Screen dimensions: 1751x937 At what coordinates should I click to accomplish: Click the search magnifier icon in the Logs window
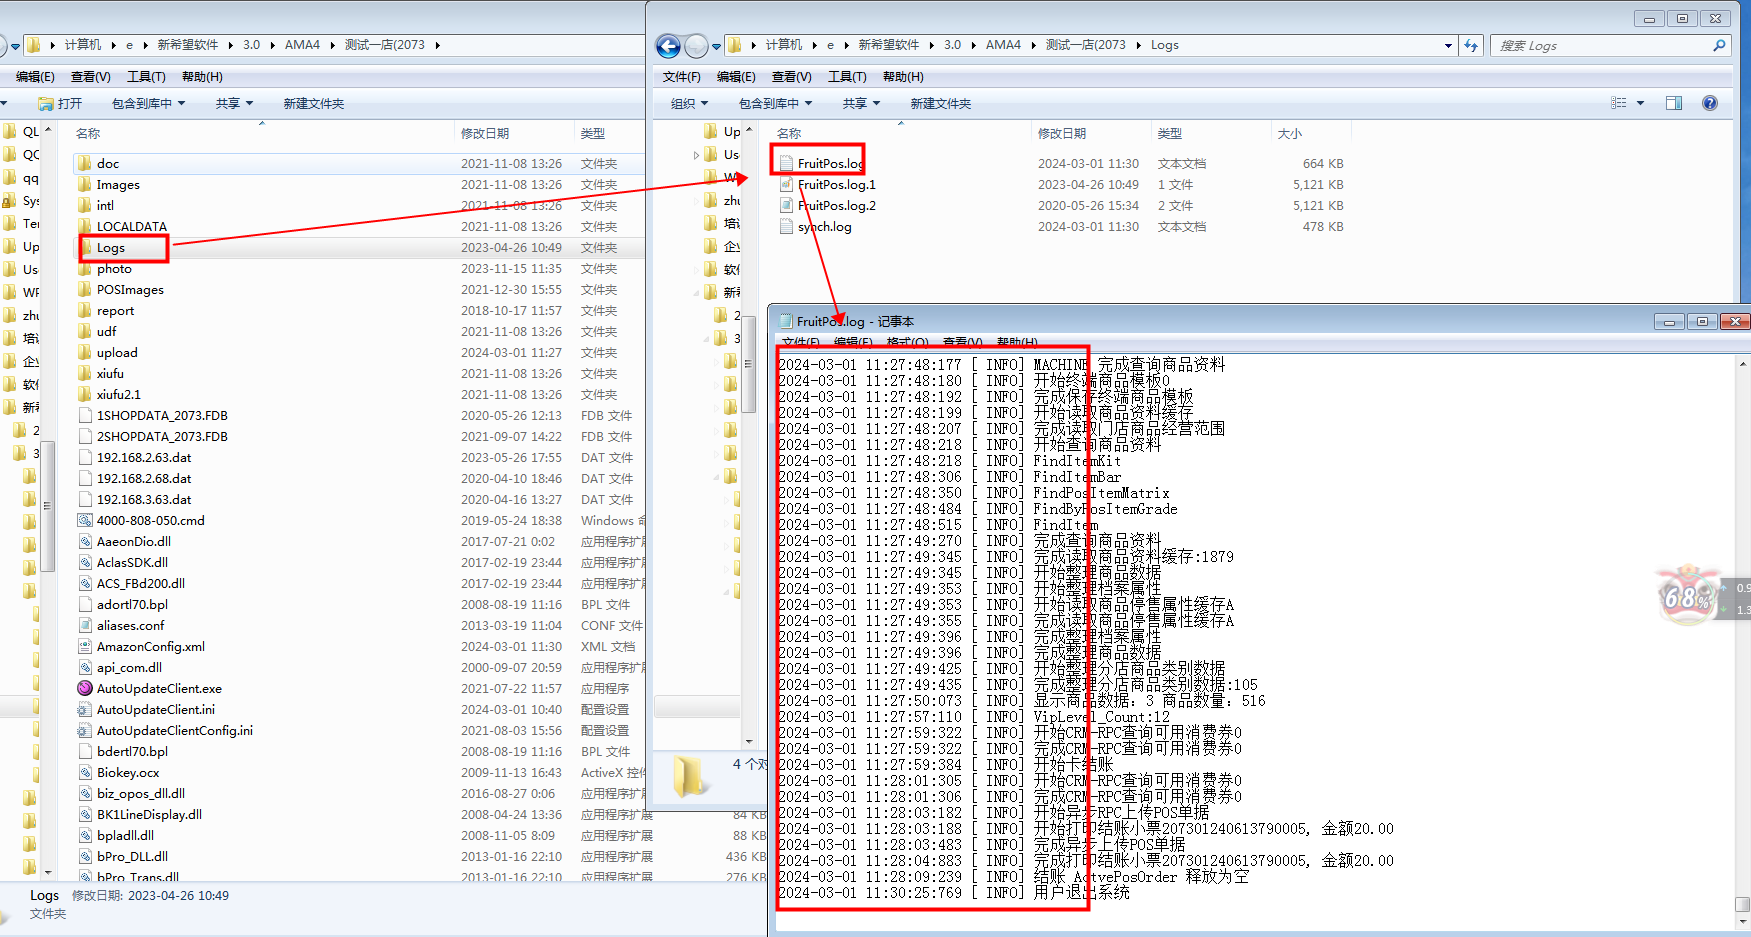(1719, 45)
